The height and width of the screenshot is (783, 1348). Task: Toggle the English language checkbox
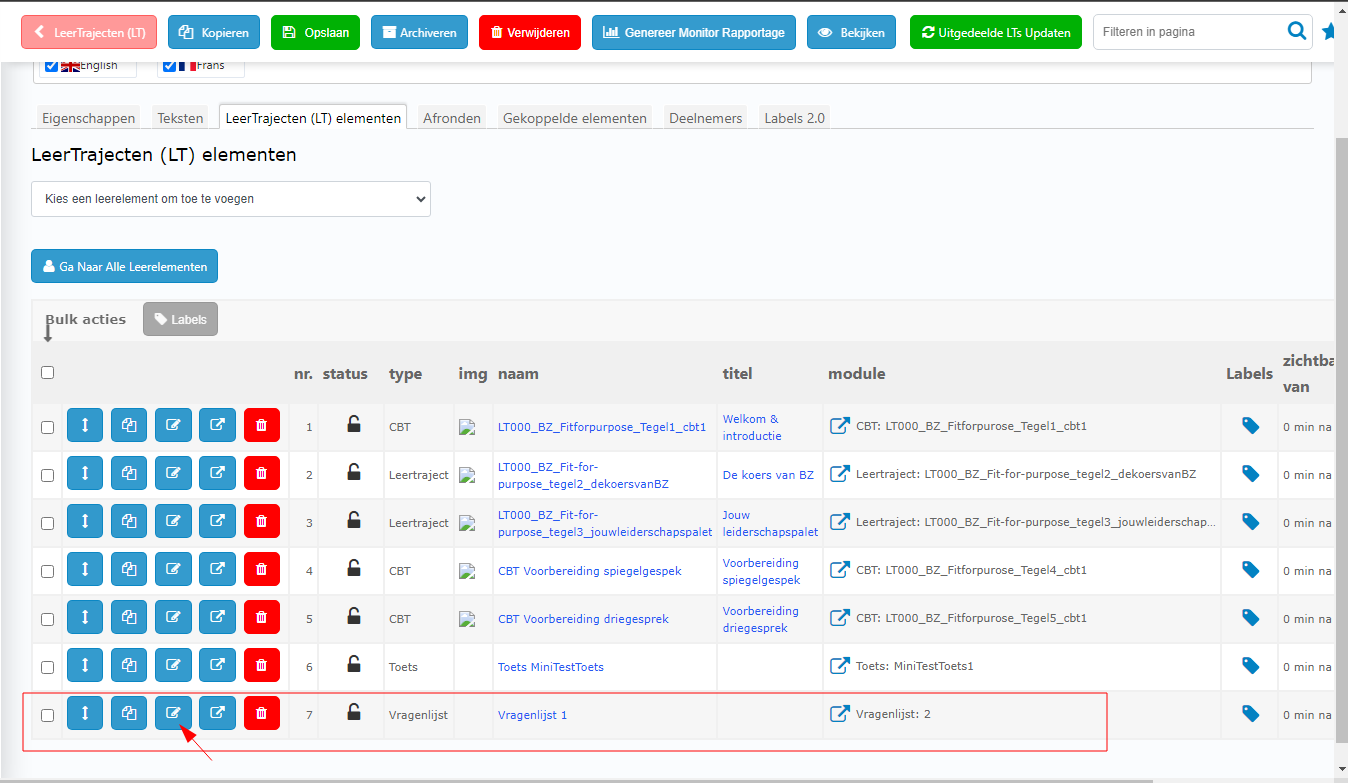click(52, 66)
